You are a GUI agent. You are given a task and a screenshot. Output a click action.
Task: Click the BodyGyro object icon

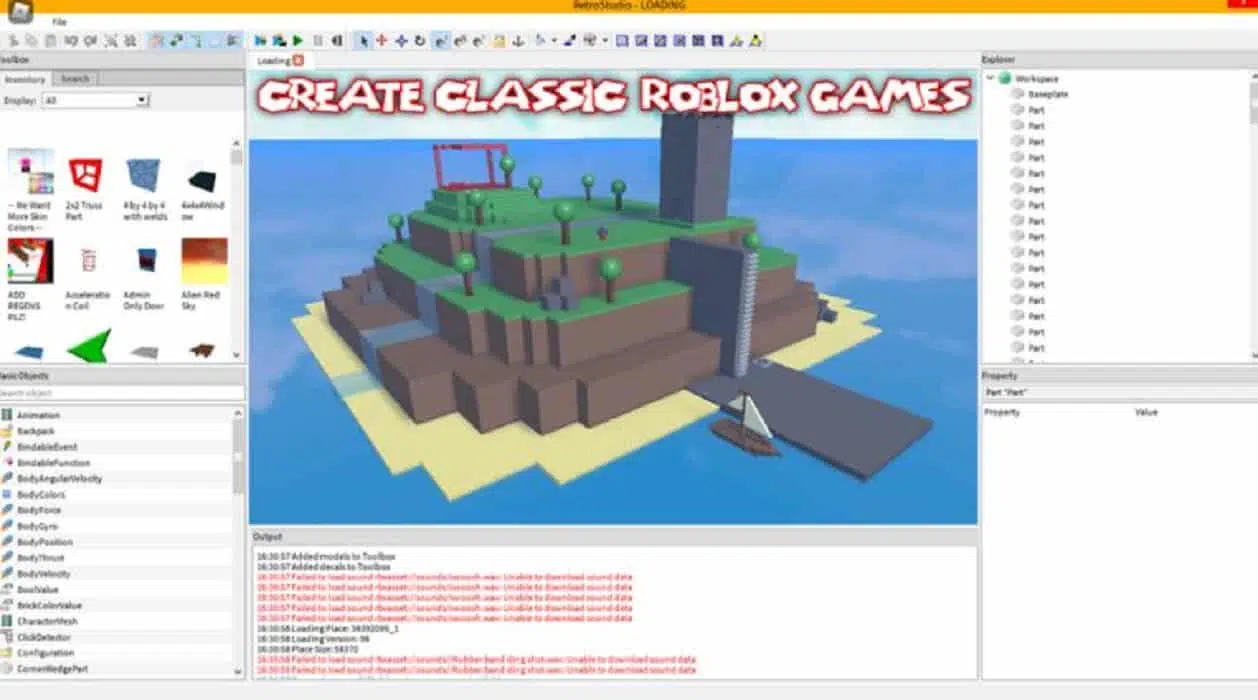pyautogui.click(x=7, y=526)
